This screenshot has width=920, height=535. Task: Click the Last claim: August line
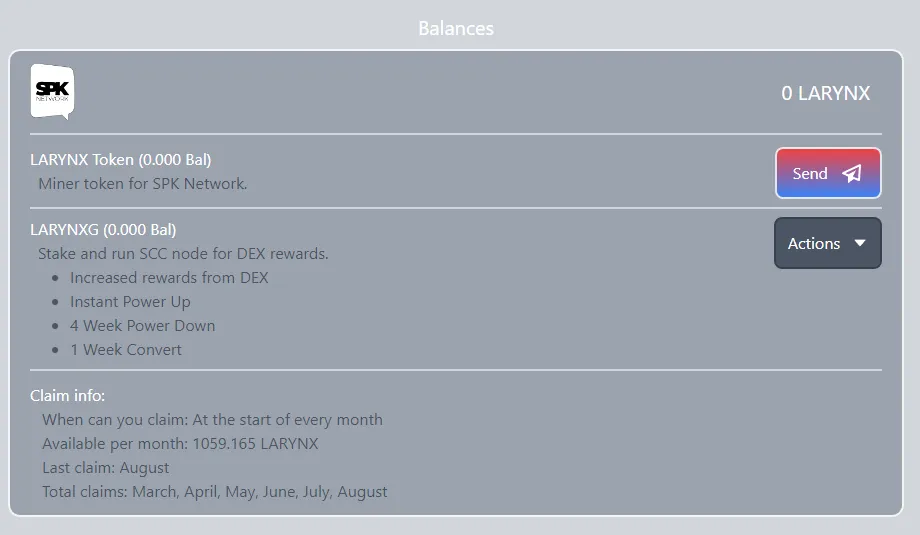[x=106, y=468]
